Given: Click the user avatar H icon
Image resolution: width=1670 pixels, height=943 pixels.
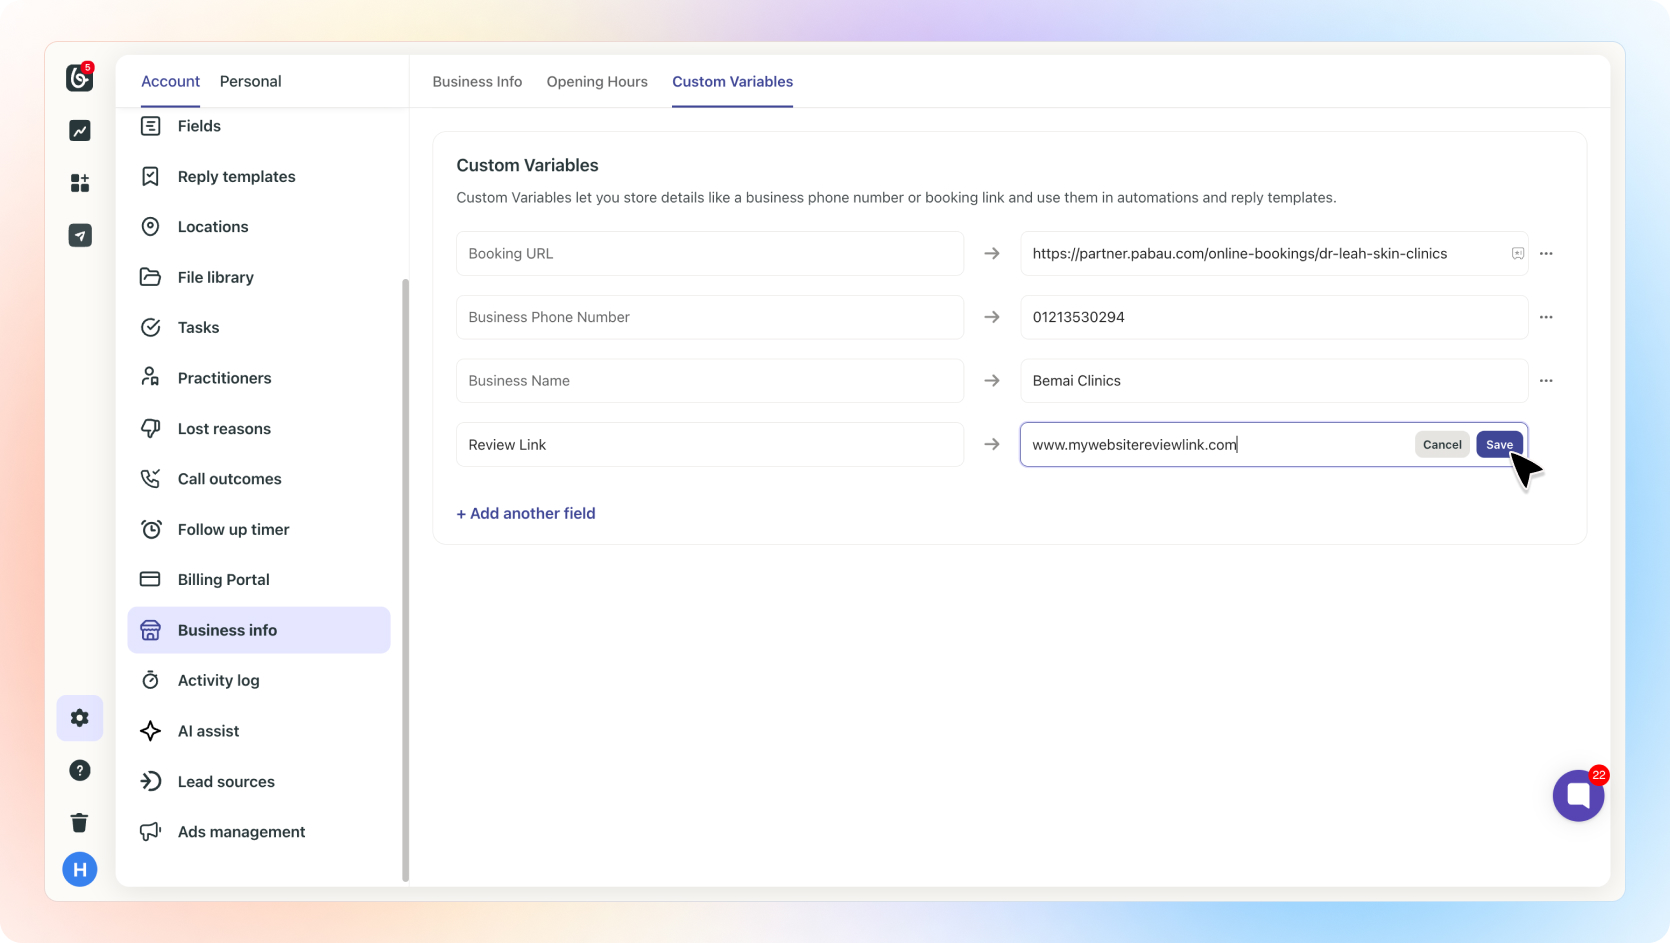Looking at the screenshot, I should click(x=80, y=869).
